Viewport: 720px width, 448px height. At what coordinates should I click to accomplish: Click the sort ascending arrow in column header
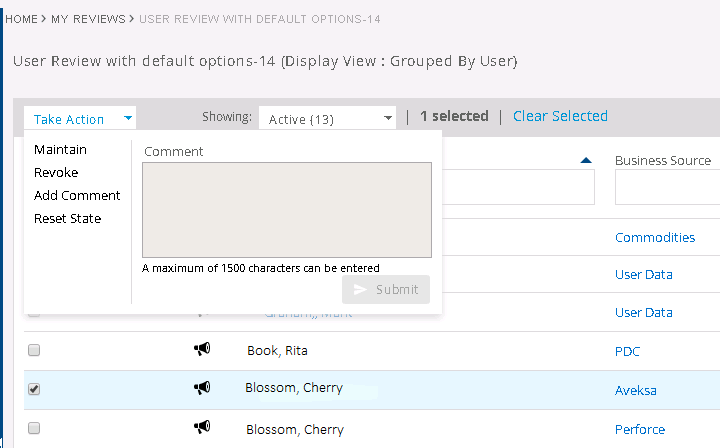[x=586, y=160]
